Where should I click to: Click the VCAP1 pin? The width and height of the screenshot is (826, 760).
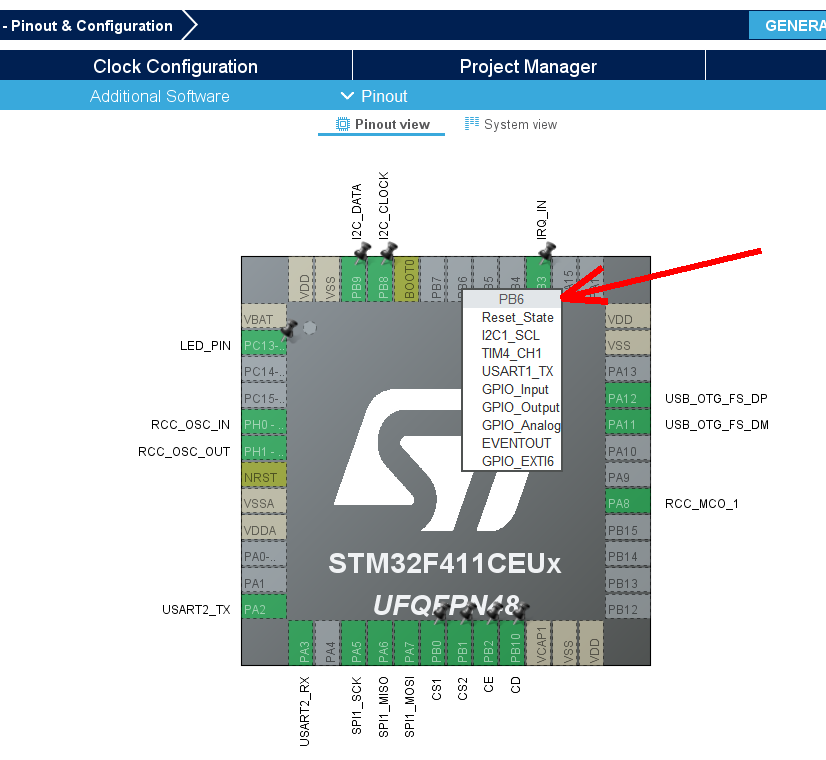(540, 643)
